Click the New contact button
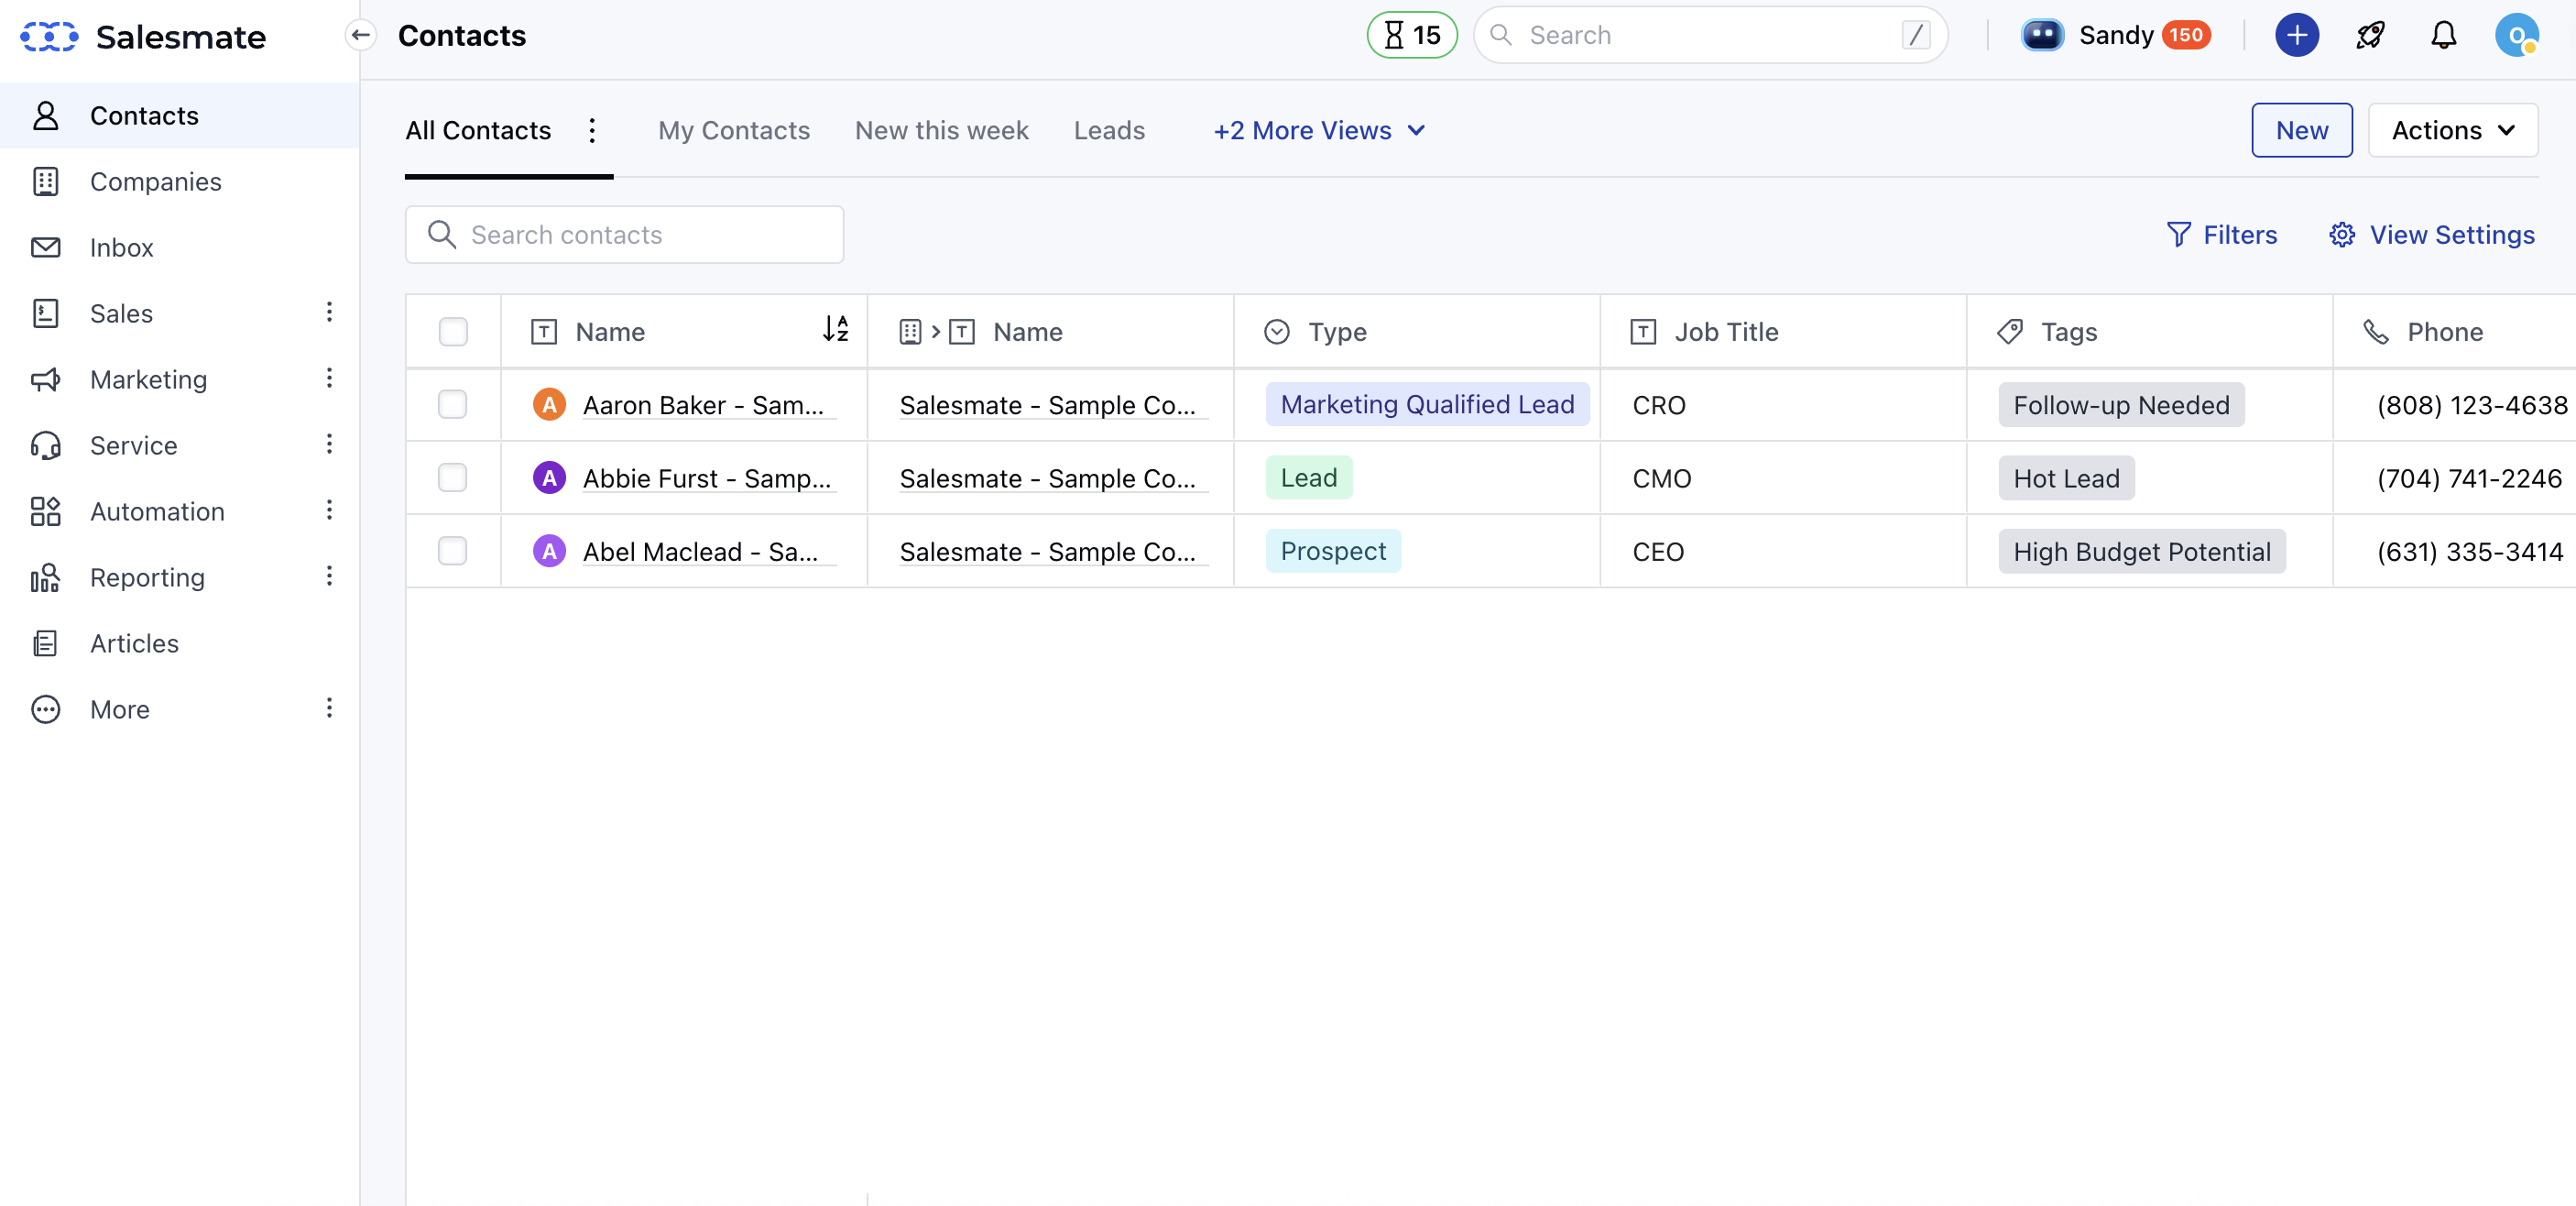 pyautogui.click(x=2301, y=130)
